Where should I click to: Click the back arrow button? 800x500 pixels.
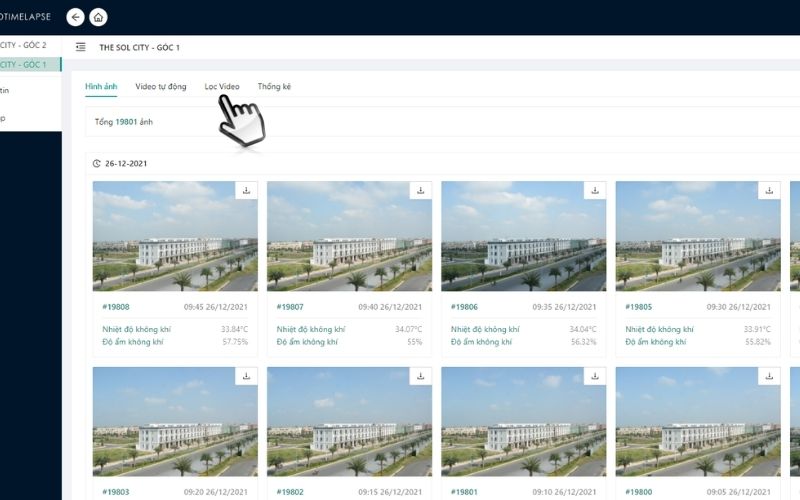point(76,17)
